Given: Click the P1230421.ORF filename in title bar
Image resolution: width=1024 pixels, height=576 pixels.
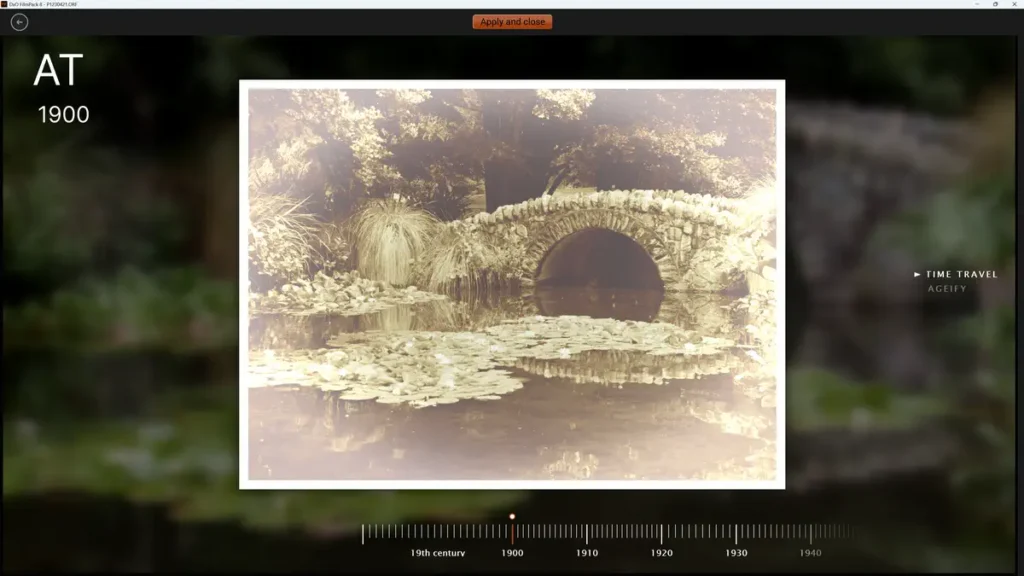Looking at the screenshot, I should (x=60, y=6).
